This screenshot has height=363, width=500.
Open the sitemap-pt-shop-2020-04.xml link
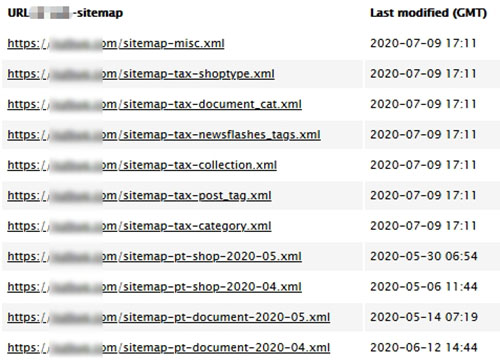click(x=155, y=287)
